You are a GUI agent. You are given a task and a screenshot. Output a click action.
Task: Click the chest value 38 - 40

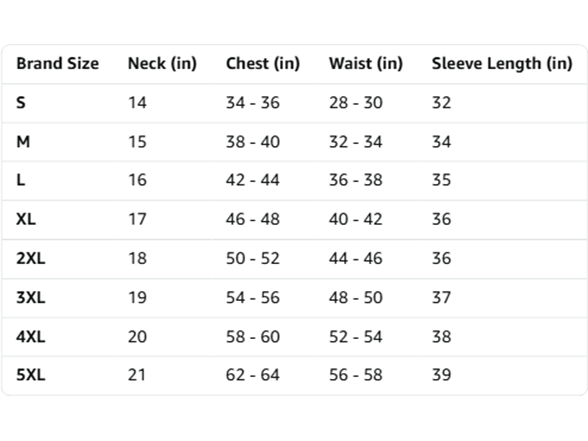coord(253,142)
